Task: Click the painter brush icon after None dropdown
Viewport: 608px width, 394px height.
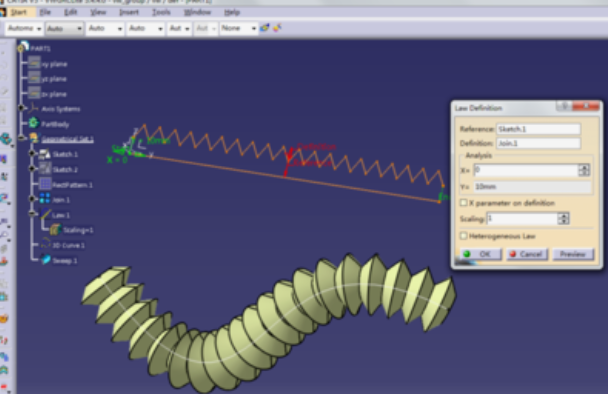Action: pos(265,28)
